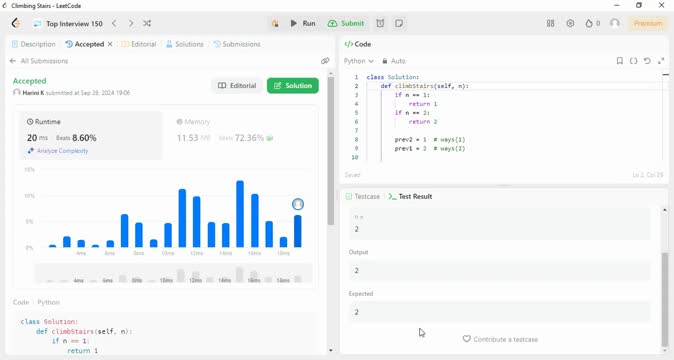The image size is (674, 360).
Task: Click the editor bookmark icon
Action: [619, 61]
